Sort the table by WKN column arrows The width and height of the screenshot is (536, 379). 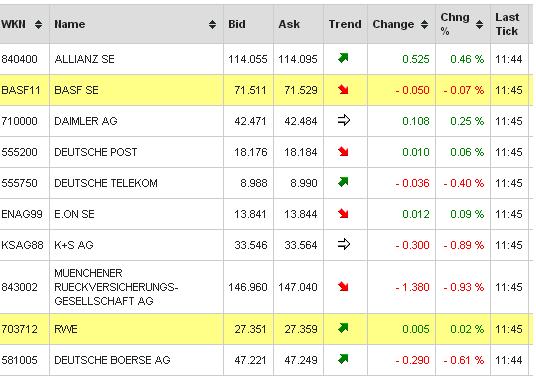(x=38, y=24)
